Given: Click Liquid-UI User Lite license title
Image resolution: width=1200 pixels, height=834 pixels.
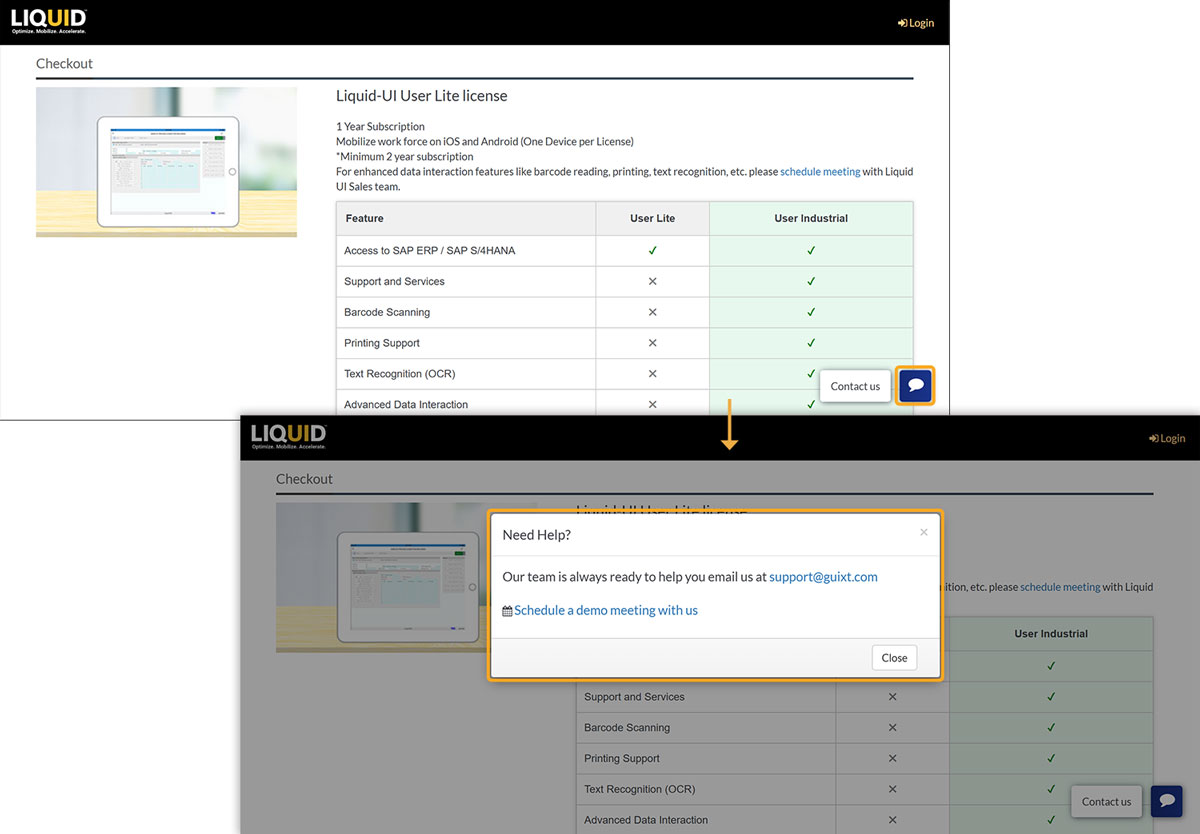Looking at the screenshot, I should click(x=422, y=96).
